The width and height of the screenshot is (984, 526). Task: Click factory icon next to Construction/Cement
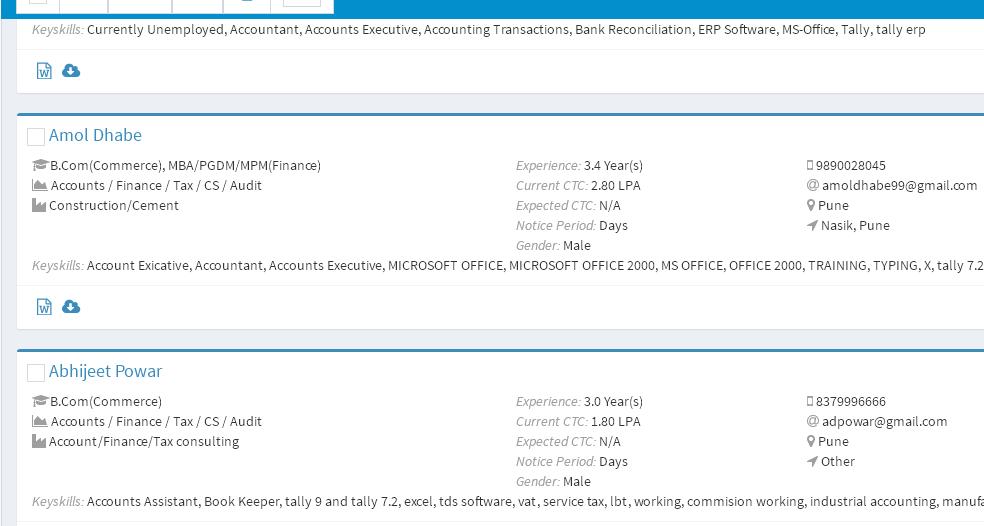click(x=39, y=205)
